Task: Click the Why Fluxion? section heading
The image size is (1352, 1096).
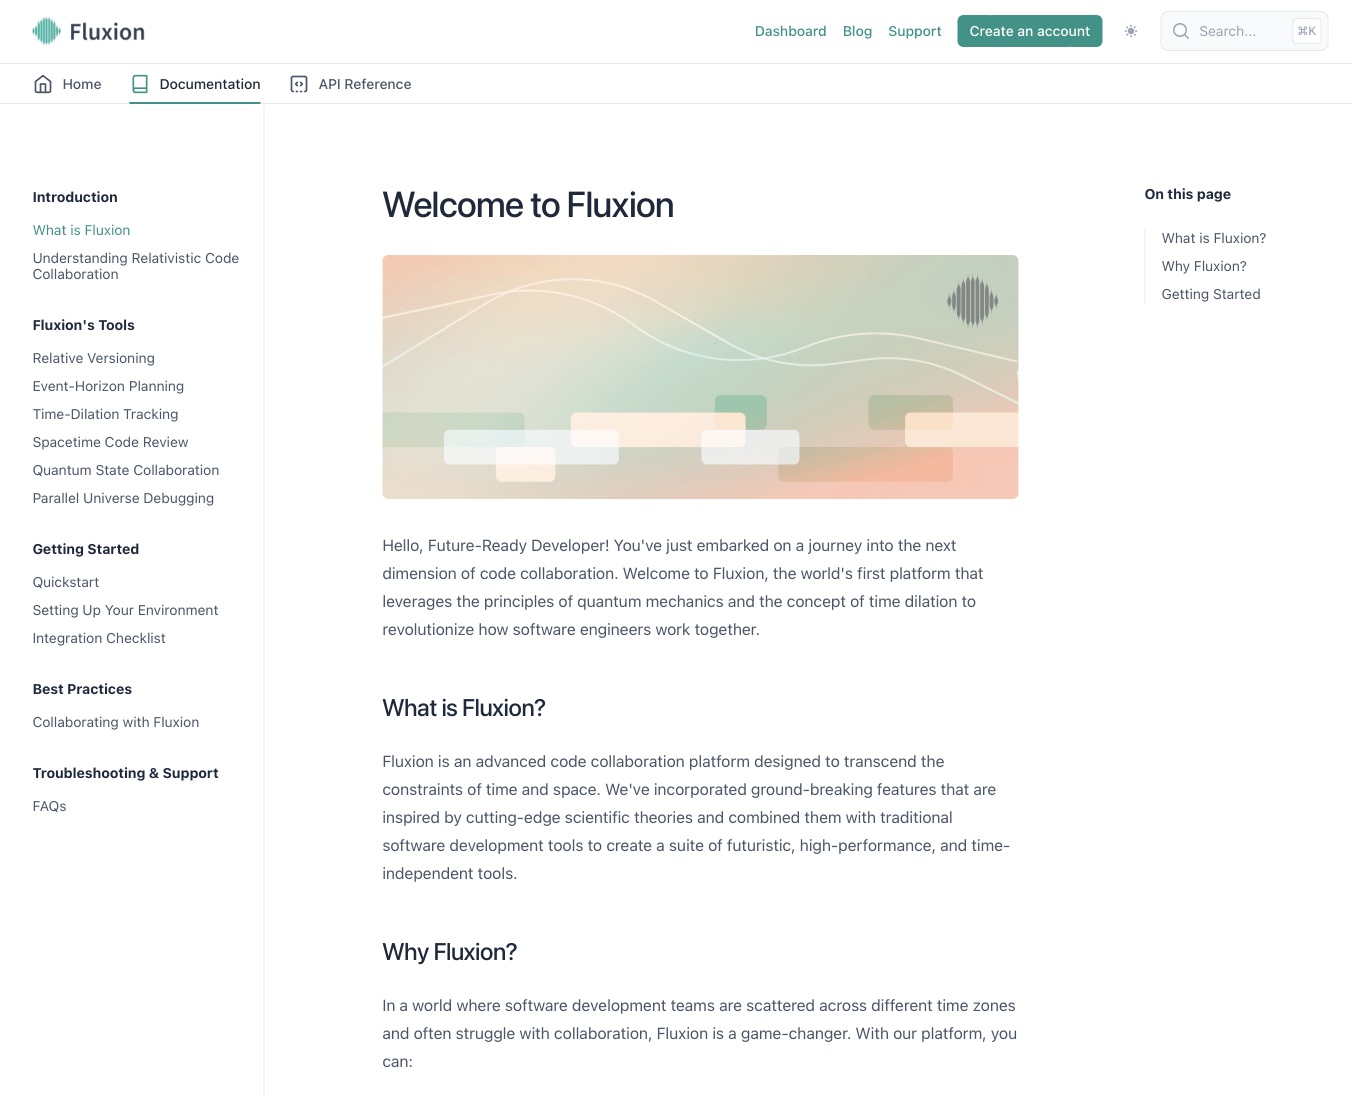Action: pyautogui.click(x=450, y=952)
